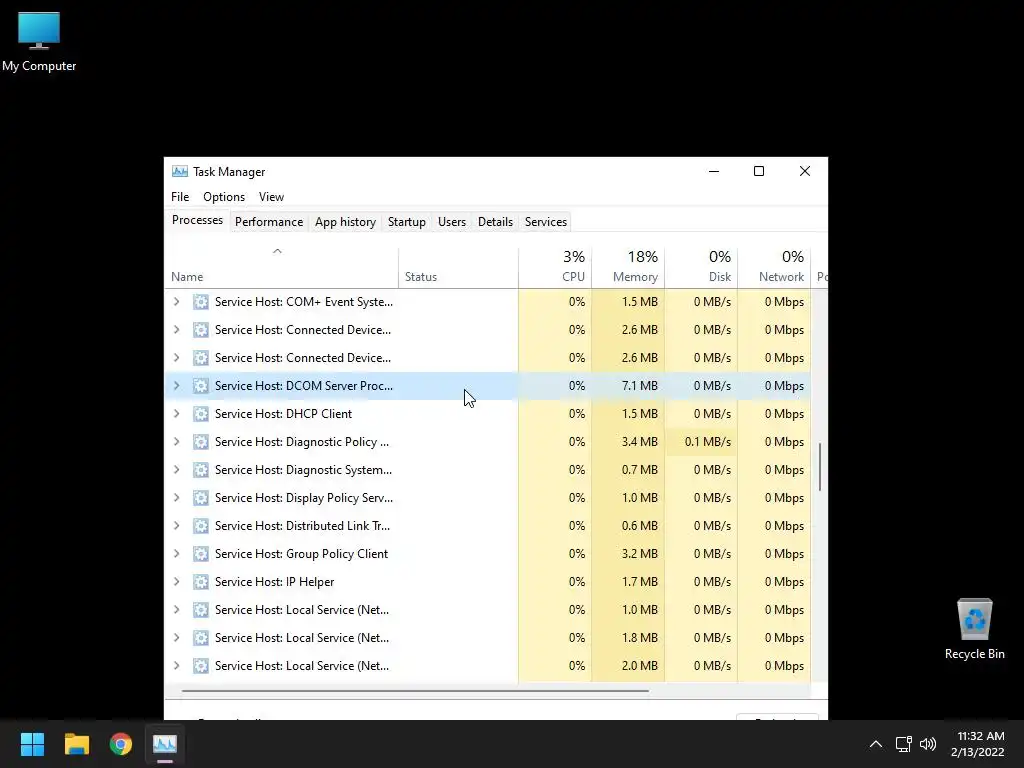
Task: Click the 1.7 MB memory value
Action: coord(639,582)
